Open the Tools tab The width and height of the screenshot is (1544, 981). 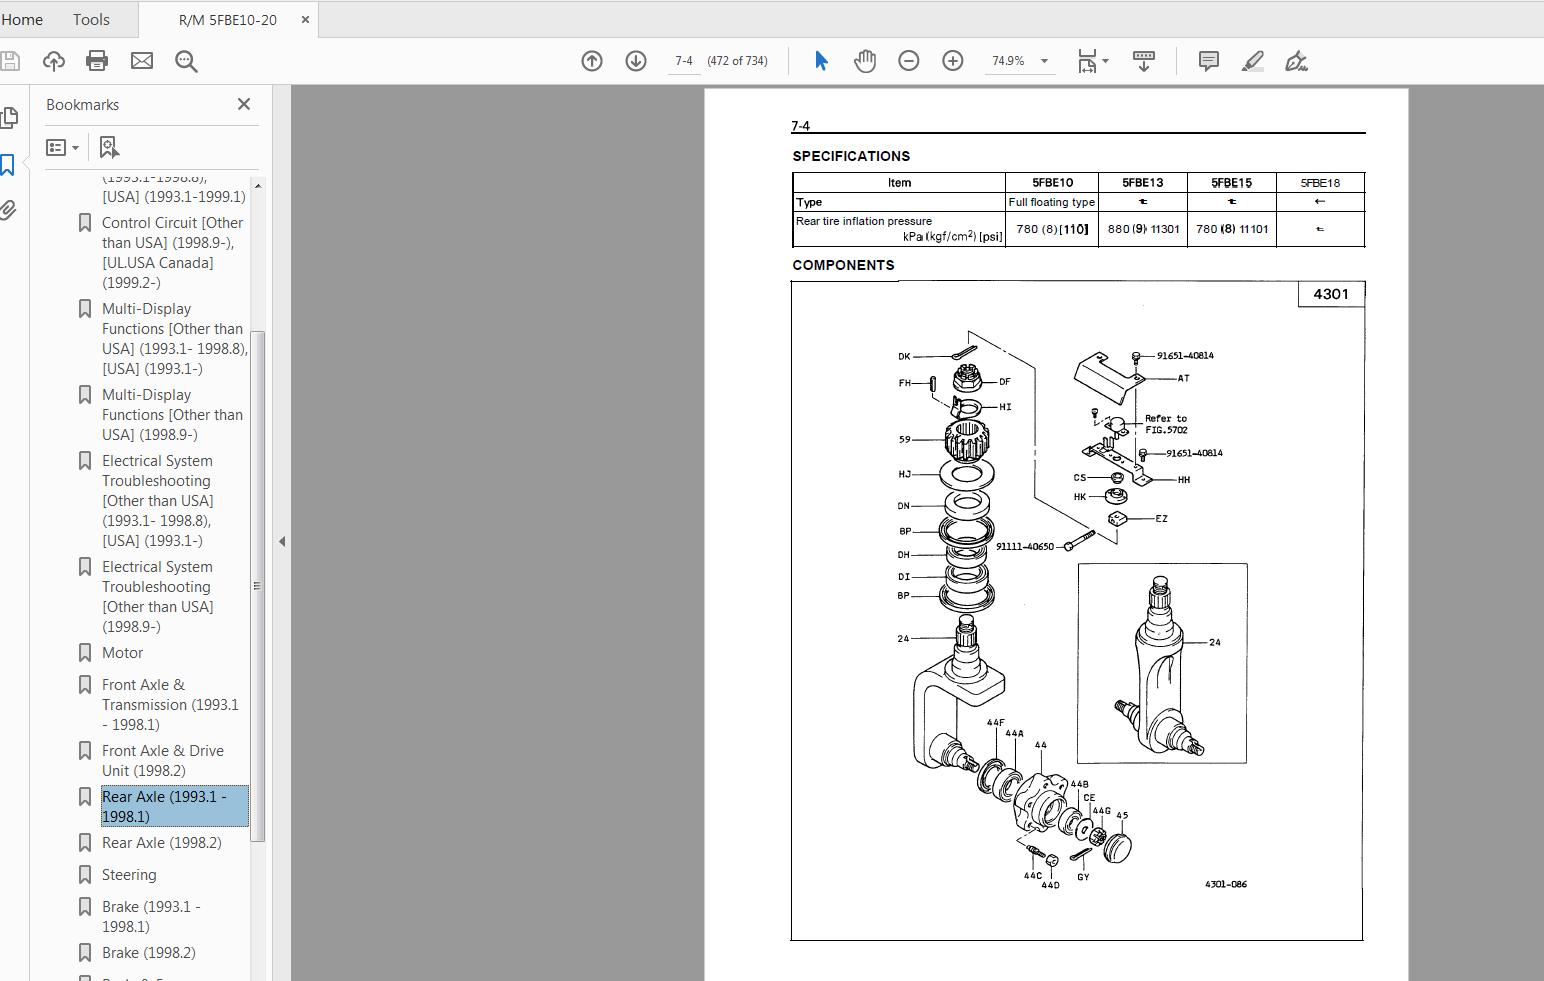click(x=90, y=19)
